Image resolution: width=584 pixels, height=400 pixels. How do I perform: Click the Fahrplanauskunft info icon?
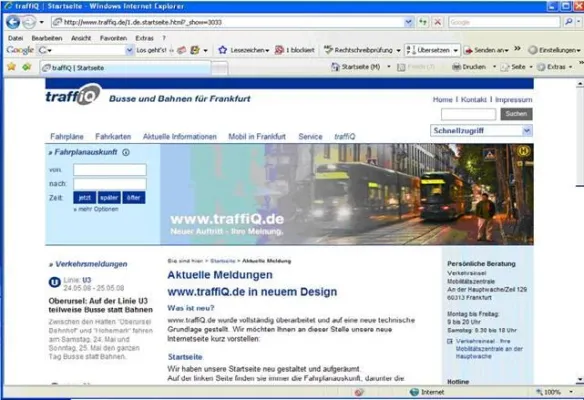(126, 152)
